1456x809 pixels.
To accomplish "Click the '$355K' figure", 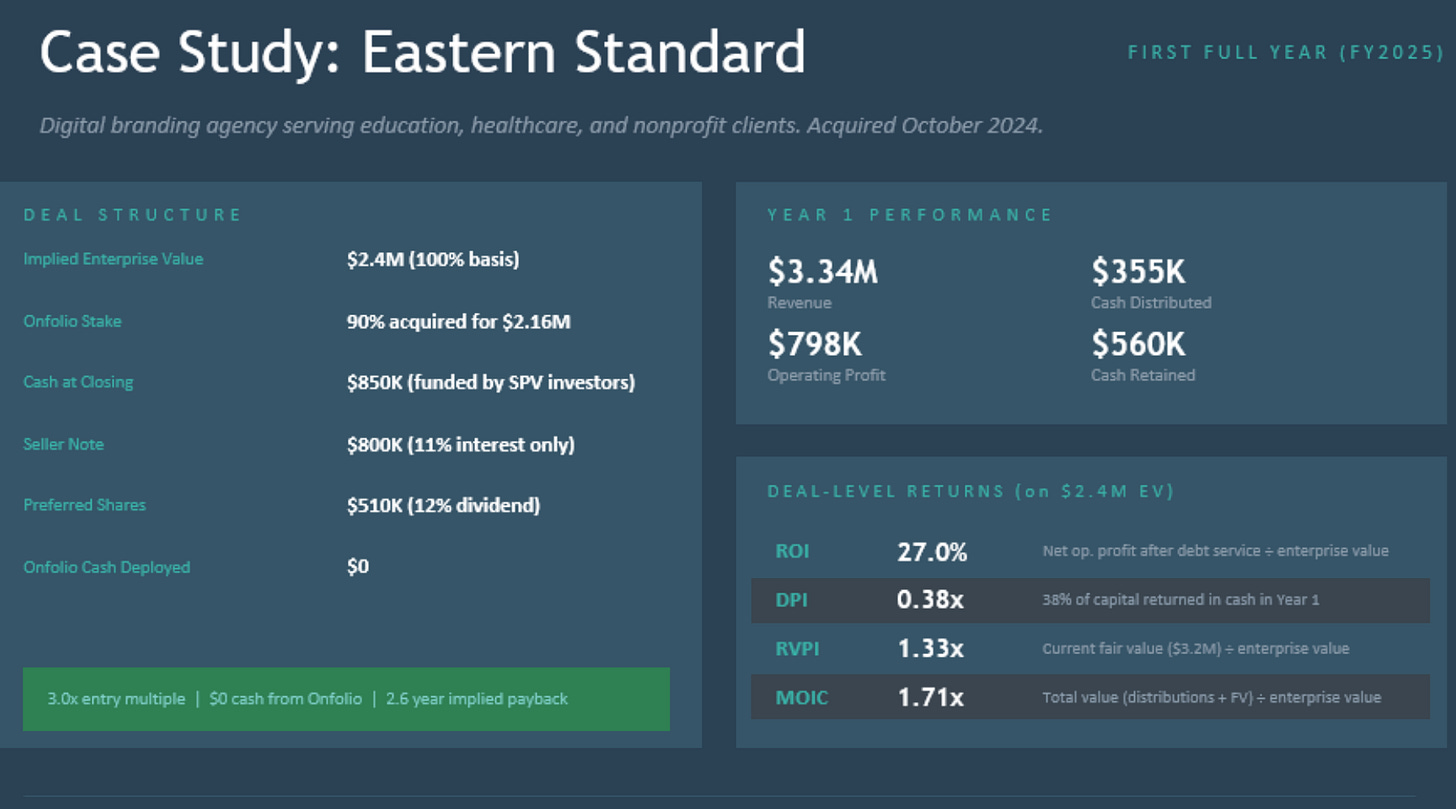I will [1138, 271].
